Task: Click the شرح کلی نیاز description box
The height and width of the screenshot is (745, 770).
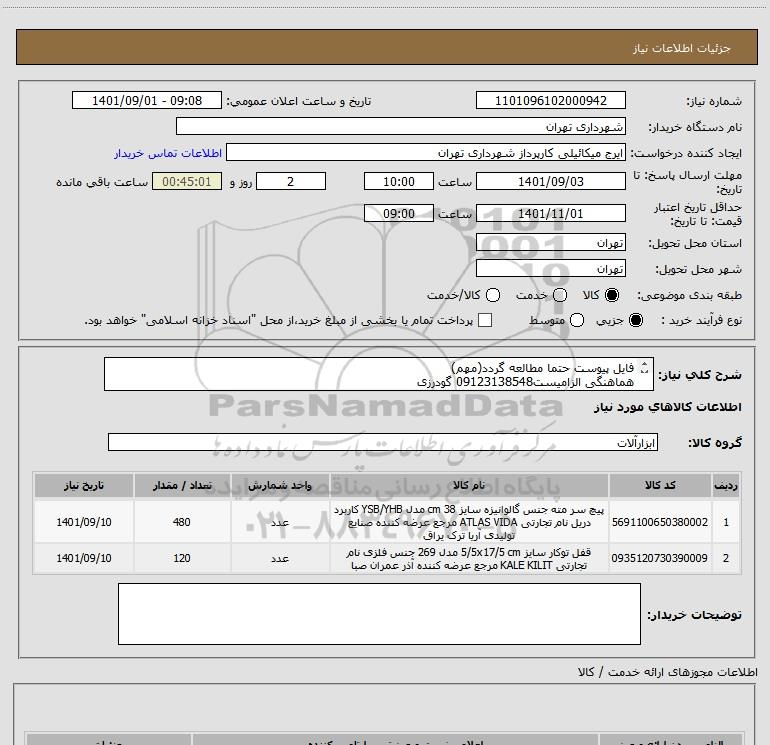Action: (379, 374)
